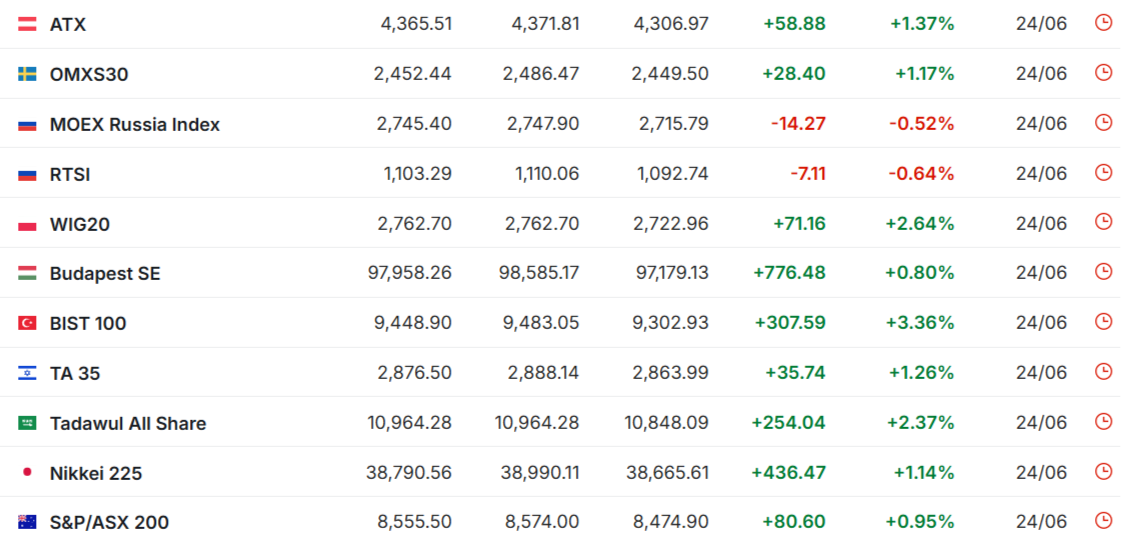Open the MOEX Russia Index link
Screen dimensions: 1122x537
click(x=135, y=125)
